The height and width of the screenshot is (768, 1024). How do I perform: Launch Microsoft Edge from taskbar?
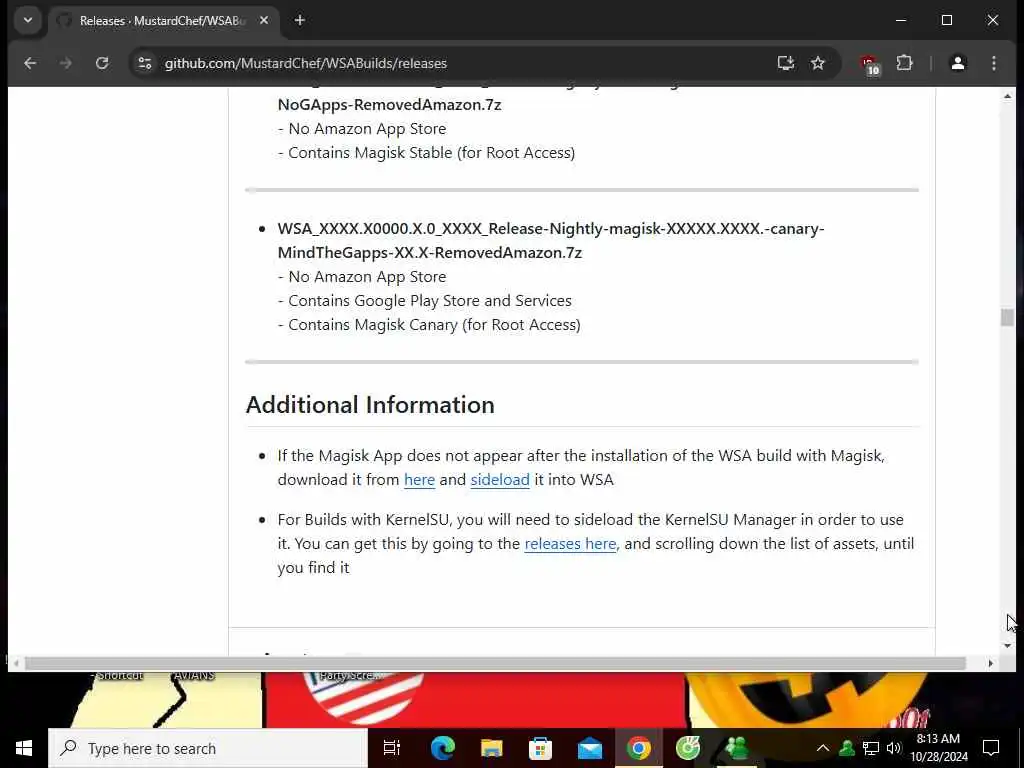click(442, 748)
